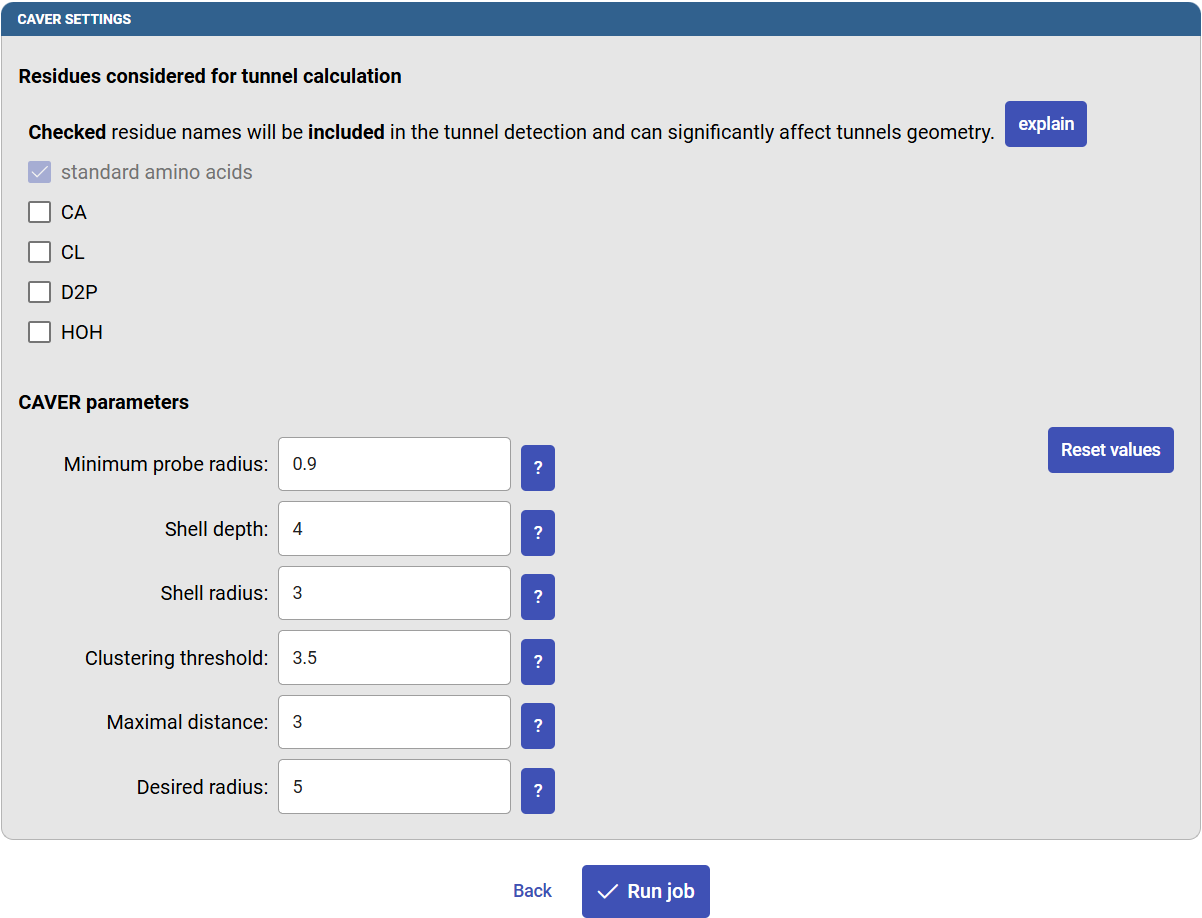Enable the CA residue checkbox
This screenshot has width=1202, height=918.
(39, 212)
